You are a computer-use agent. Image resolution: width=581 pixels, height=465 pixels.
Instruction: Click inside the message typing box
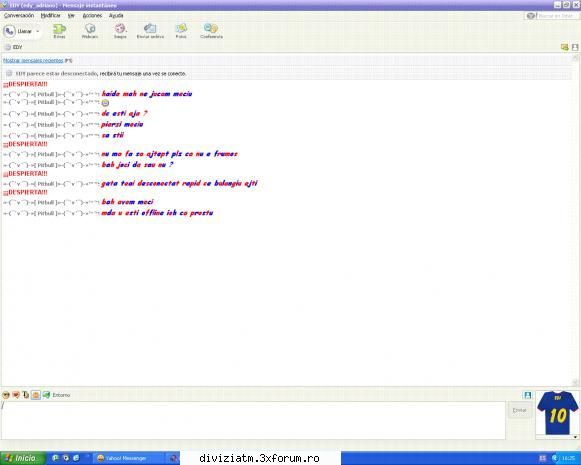(253, 420)
